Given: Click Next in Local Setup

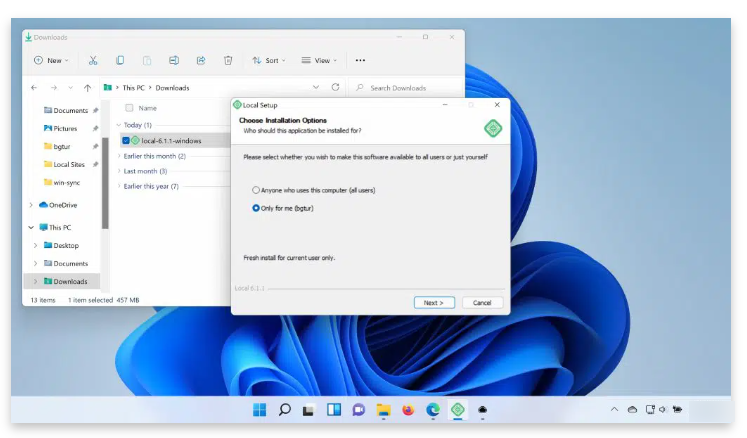Looking at the screenshot, I should (434, 302).
